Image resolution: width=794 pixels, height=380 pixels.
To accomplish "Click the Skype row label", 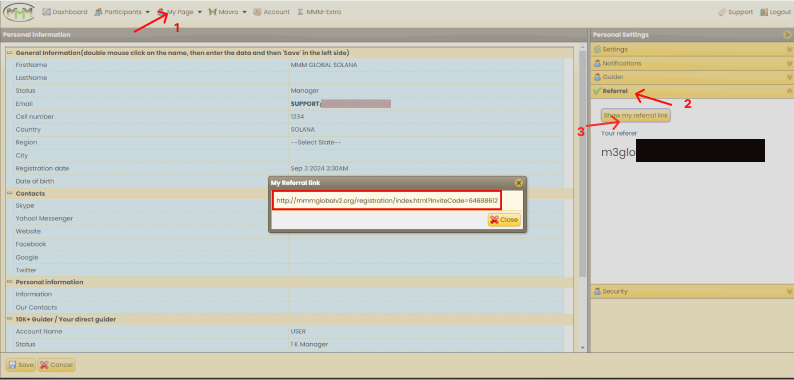I will pyautogui.click(x=25, y=205).
